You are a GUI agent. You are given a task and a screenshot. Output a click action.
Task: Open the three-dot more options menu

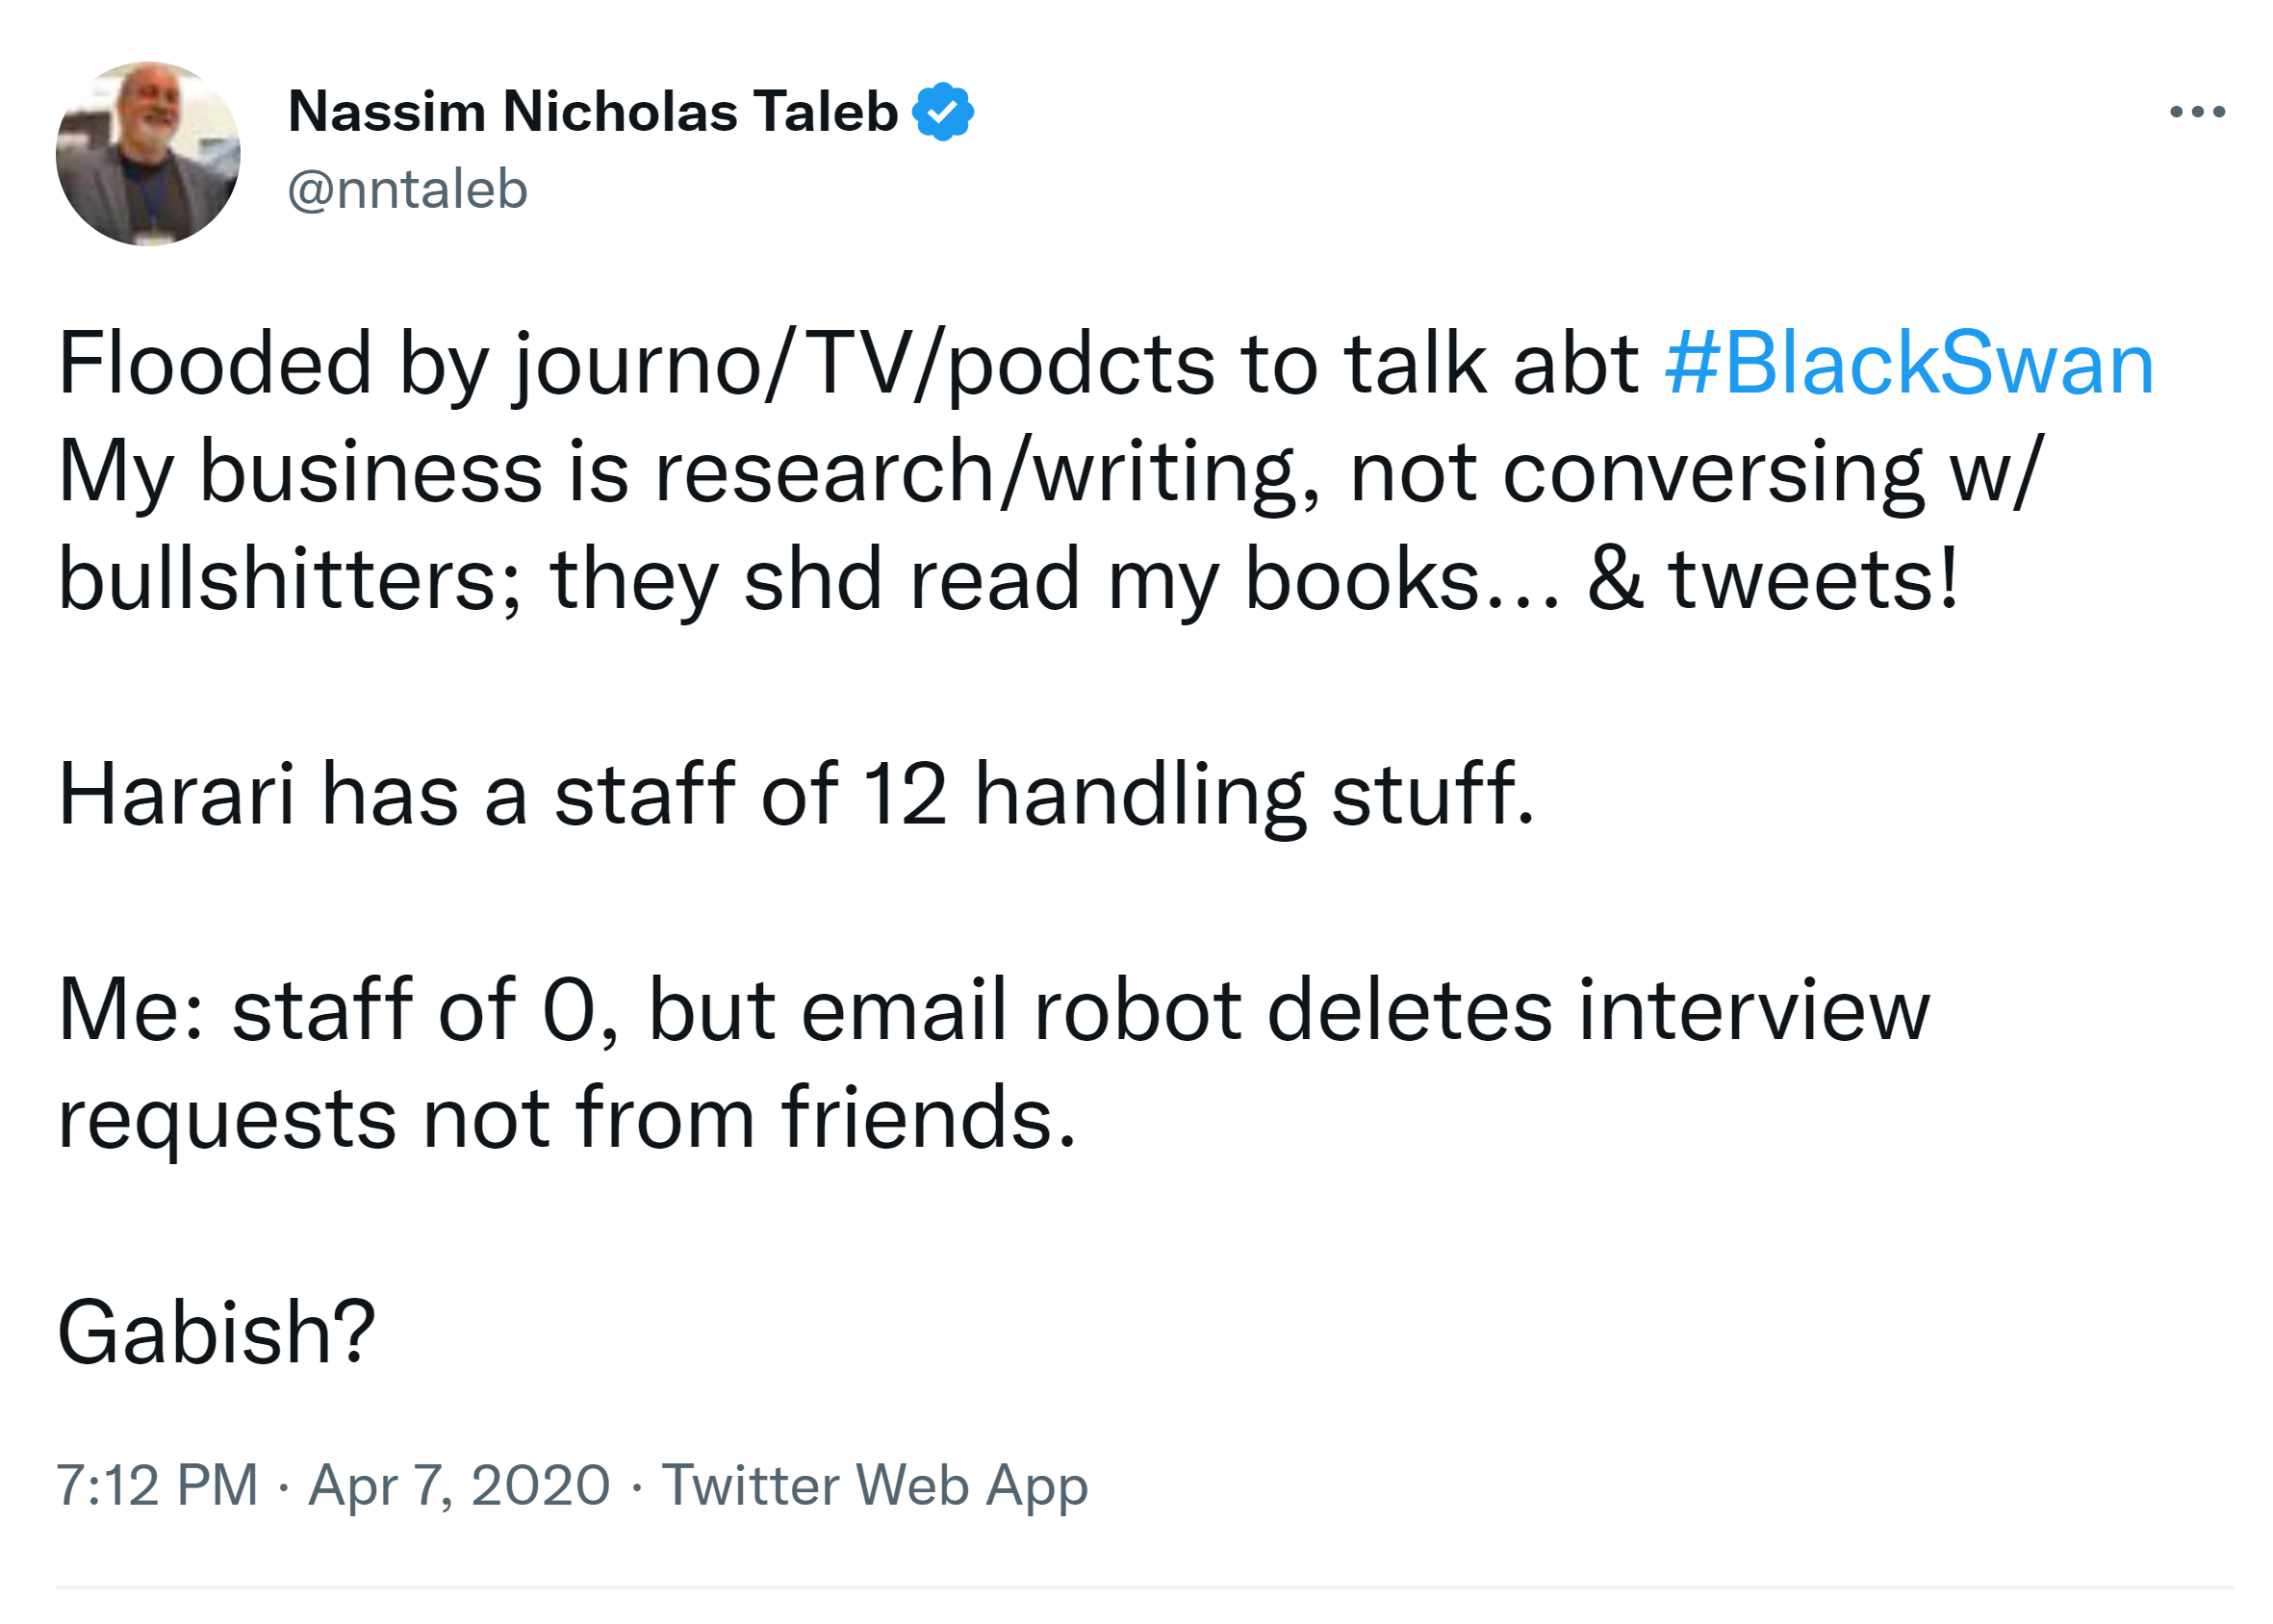coord(2196,112)
